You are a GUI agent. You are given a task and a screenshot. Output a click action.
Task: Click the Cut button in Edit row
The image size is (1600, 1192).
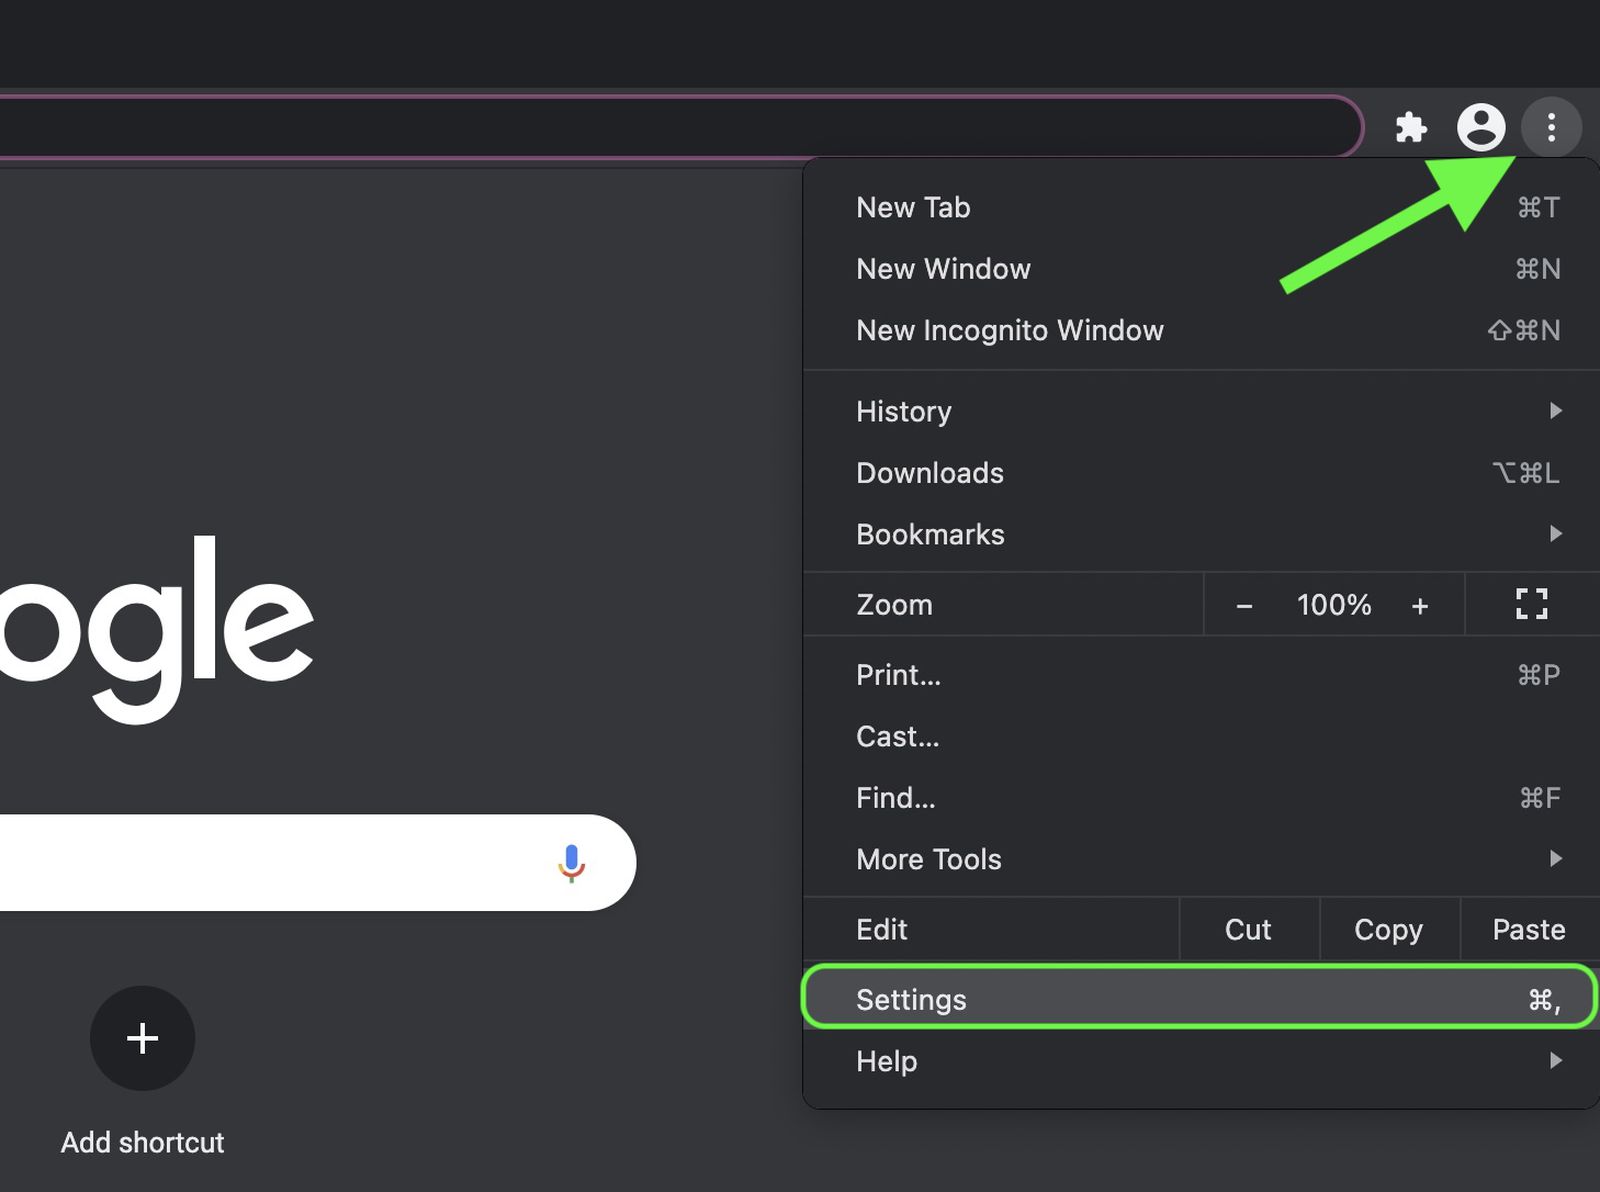pyautogui.click(x=1248, y=929)
